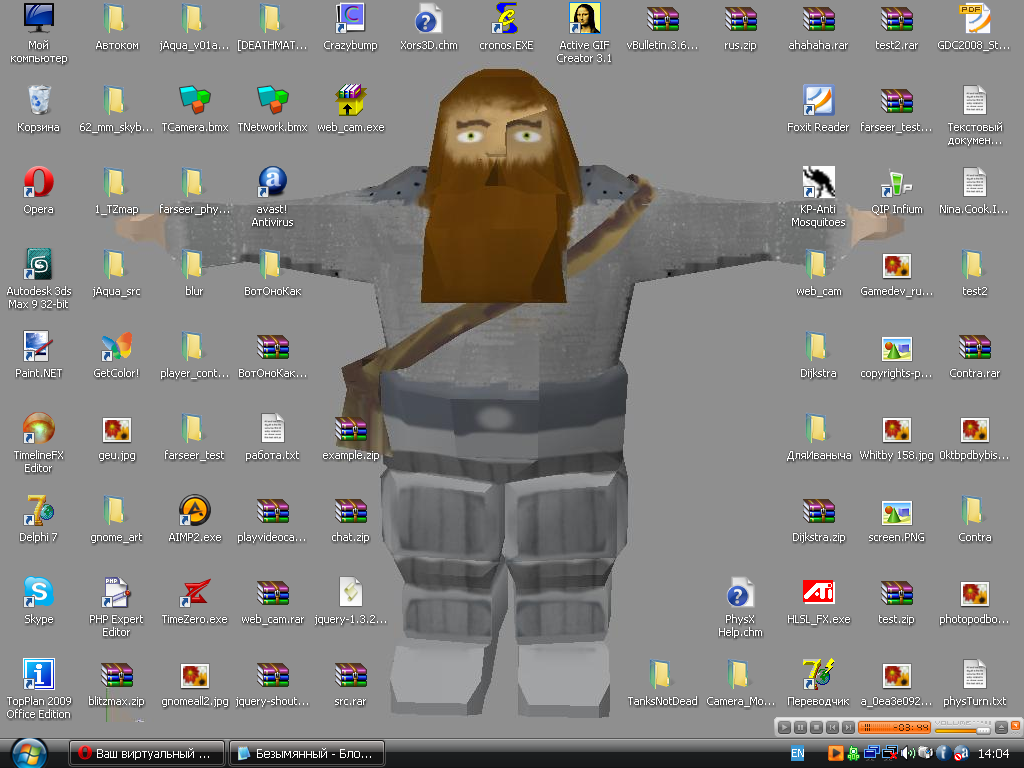
Task: Click the eject button in mini player
Action: (1001, 727)
